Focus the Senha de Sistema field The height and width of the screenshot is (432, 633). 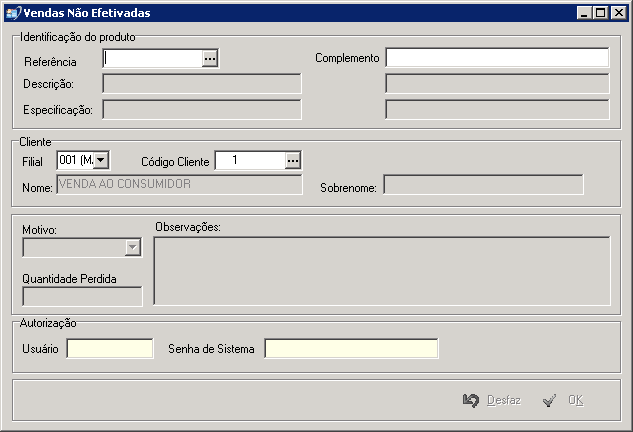point(351,348)
